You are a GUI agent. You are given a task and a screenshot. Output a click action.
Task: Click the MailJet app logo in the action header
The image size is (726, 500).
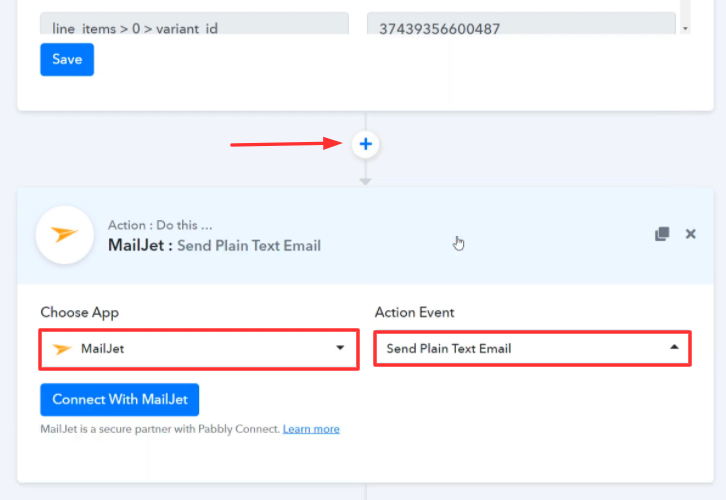click(x=65, y=235)
